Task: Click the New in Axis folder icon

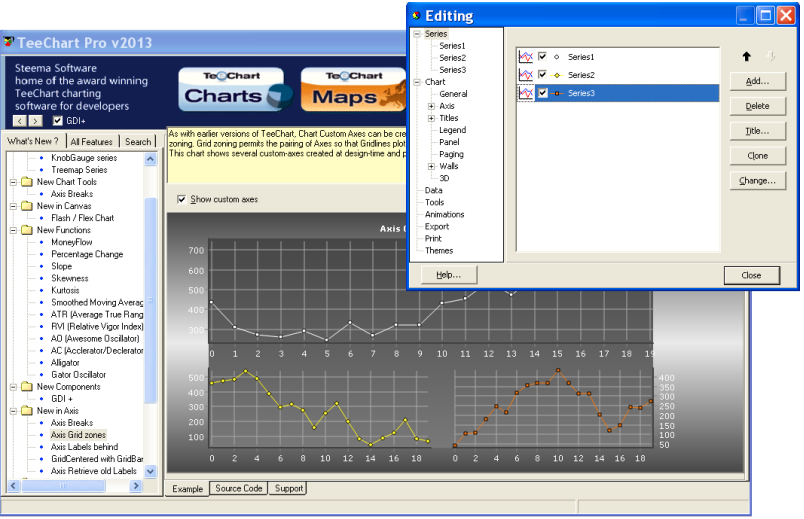Action: tap(27, 411)
